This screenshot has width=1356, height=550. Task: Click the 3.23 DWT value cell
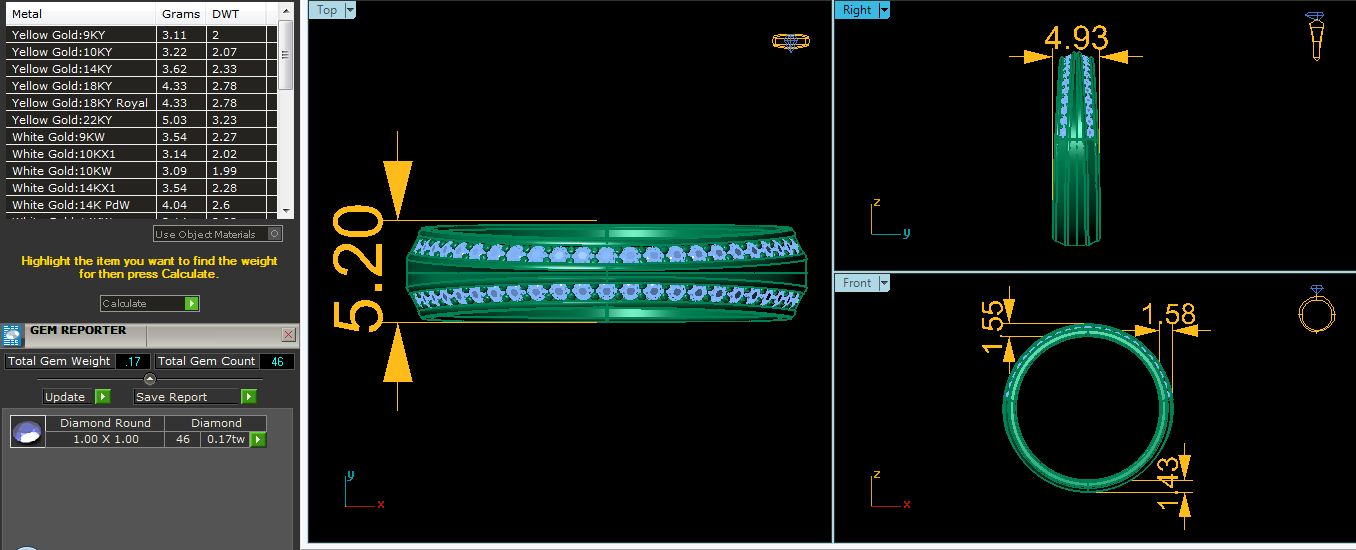tap(237, 120)
